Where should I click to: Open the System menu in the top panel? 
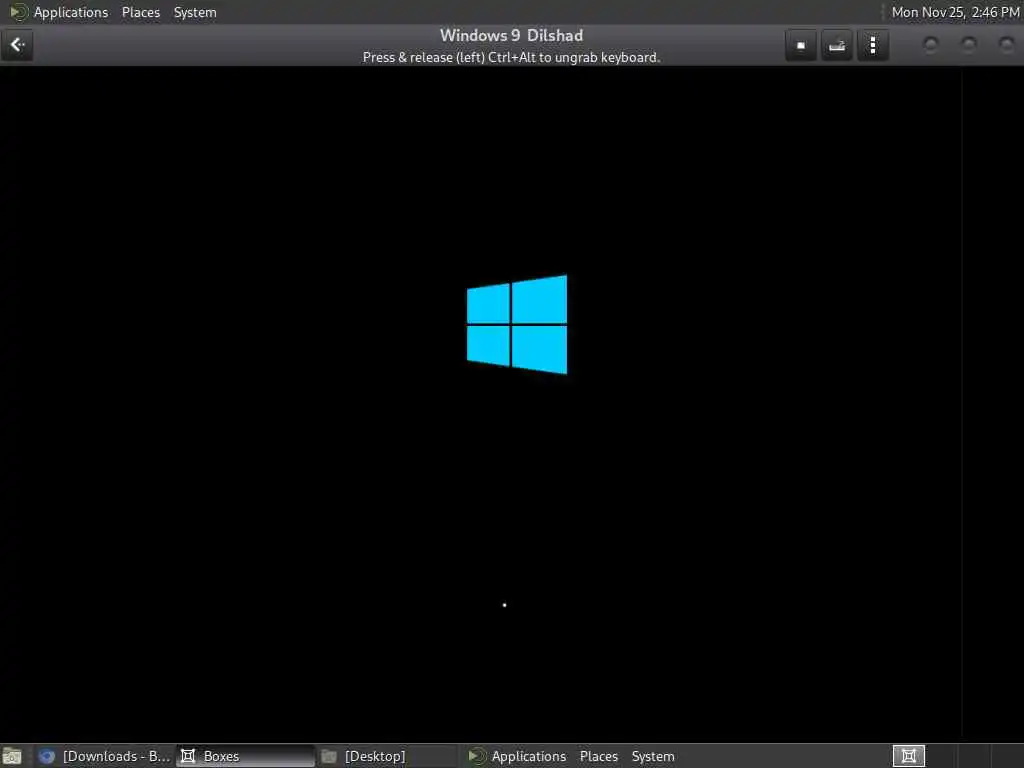195,12
